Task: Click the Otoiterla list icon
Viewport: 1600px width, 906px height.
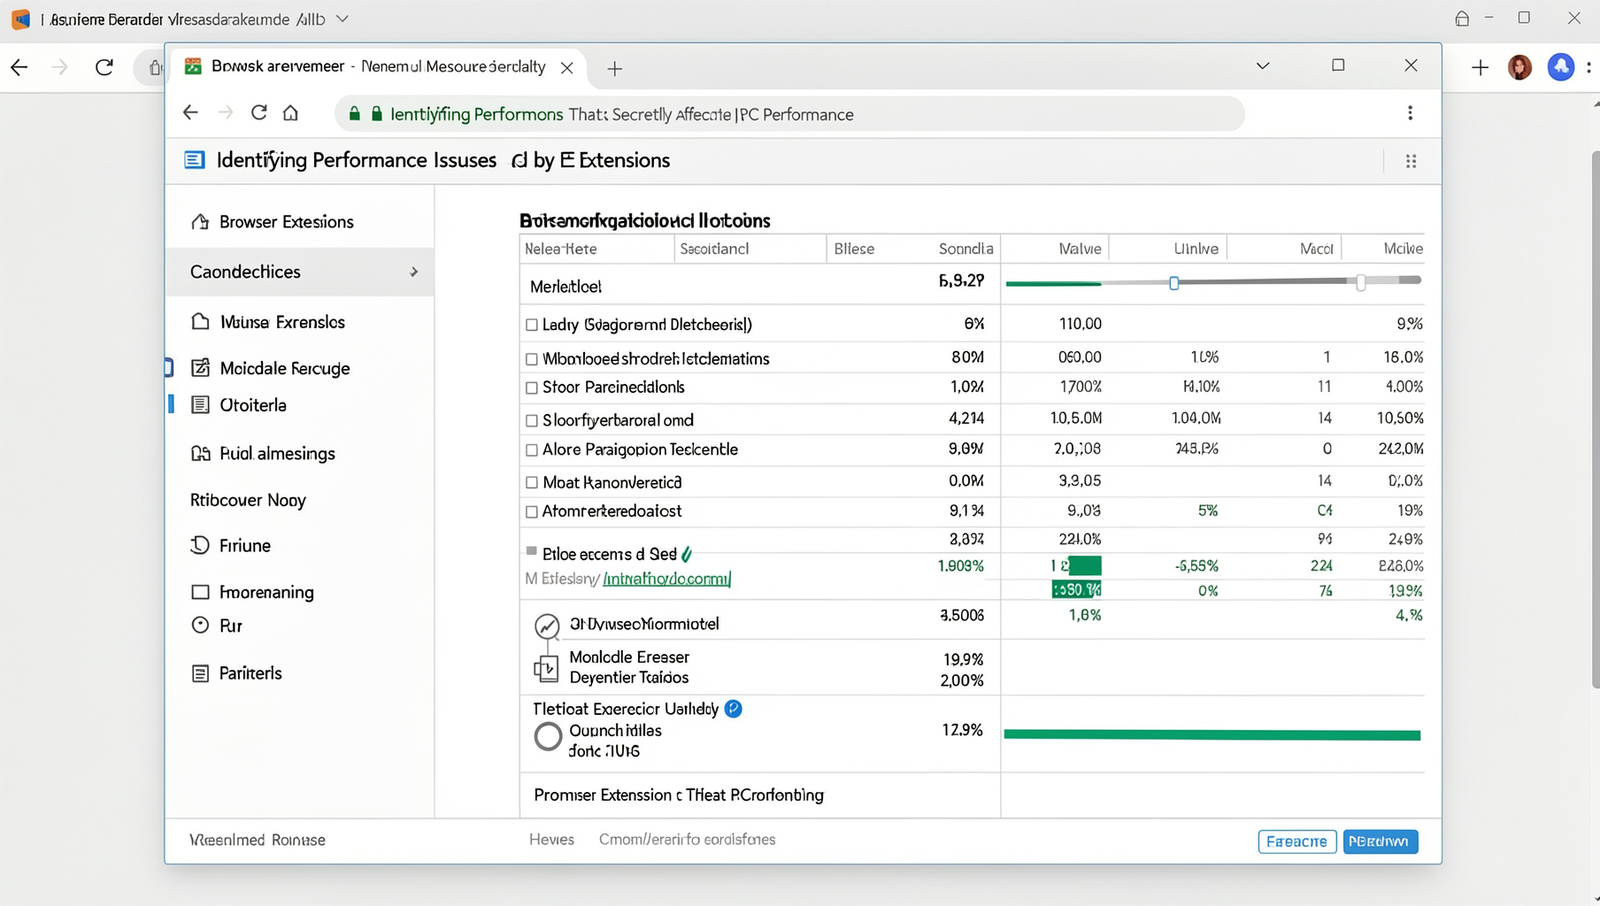Action: coord(200,405)
